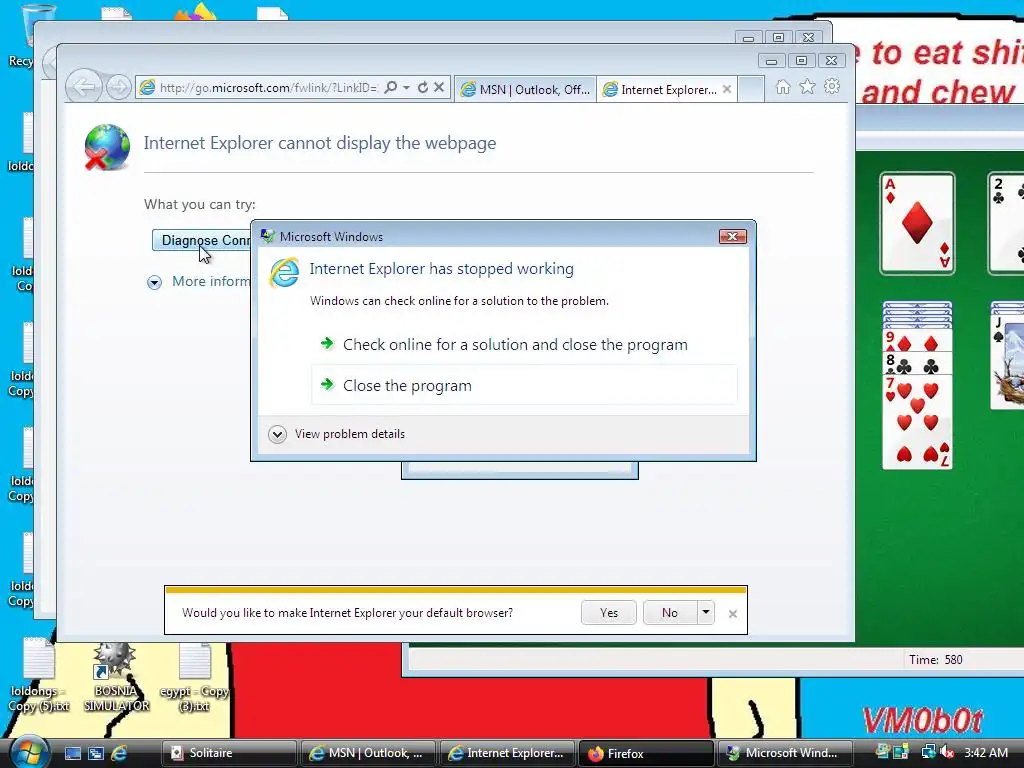Viewport: 1024px width, 768px height.
Task: Click the Ace of Diamonds card in Solitaire
Action: 918,223
